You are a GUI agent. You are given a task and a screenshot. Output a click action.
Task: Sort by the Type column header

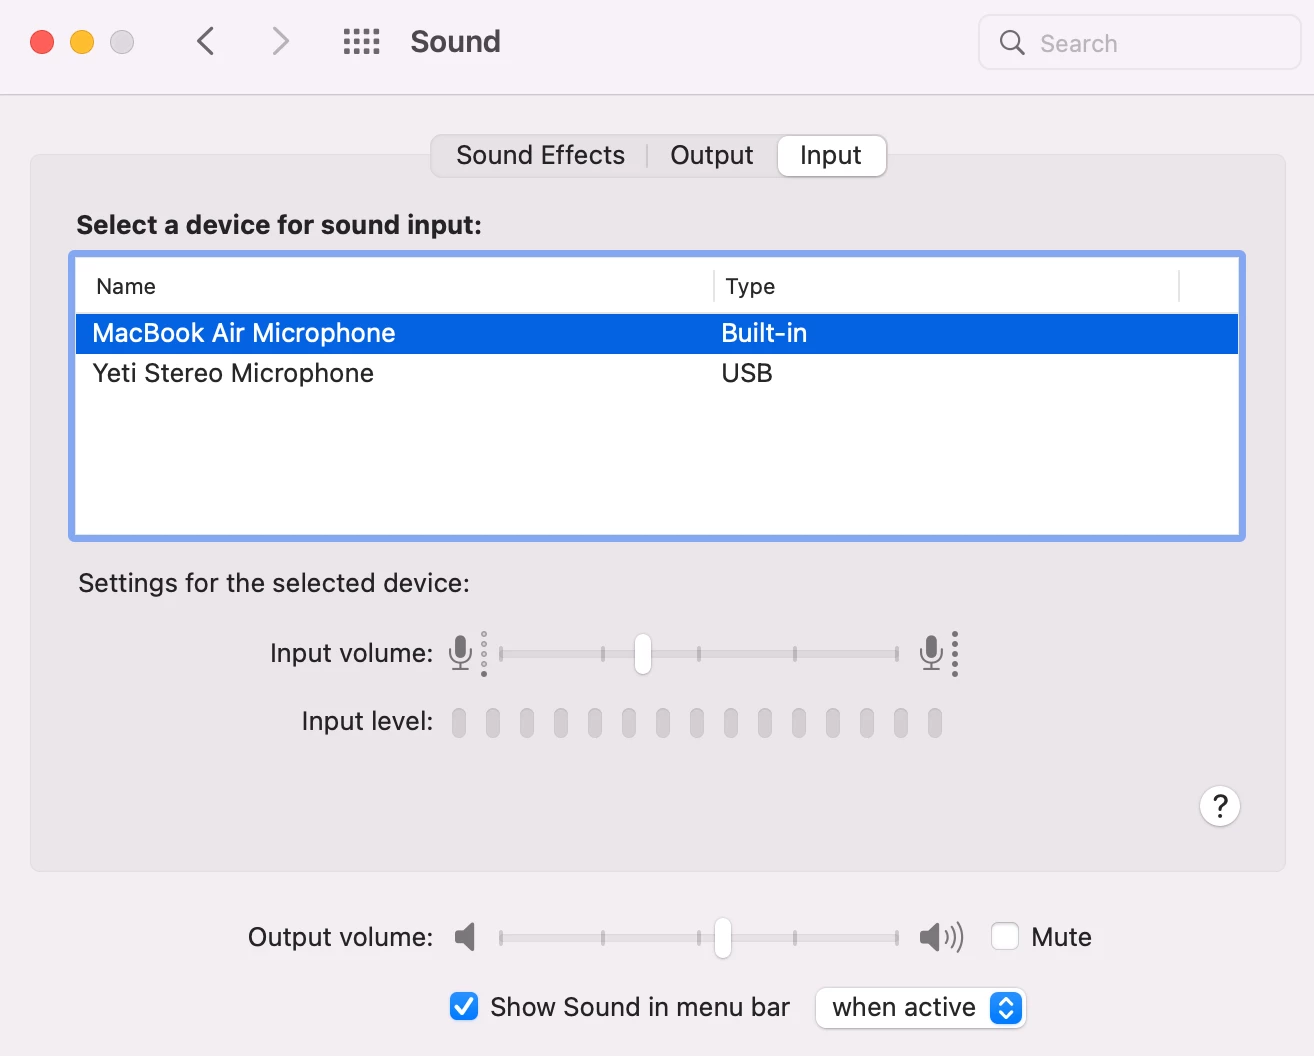click(947, 287)
